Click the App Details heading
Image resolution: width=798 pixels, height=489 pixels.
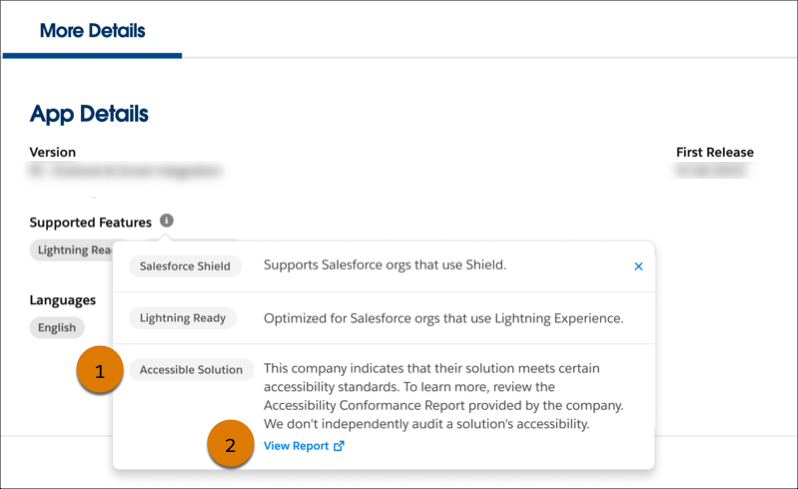[x=89, y=114]
